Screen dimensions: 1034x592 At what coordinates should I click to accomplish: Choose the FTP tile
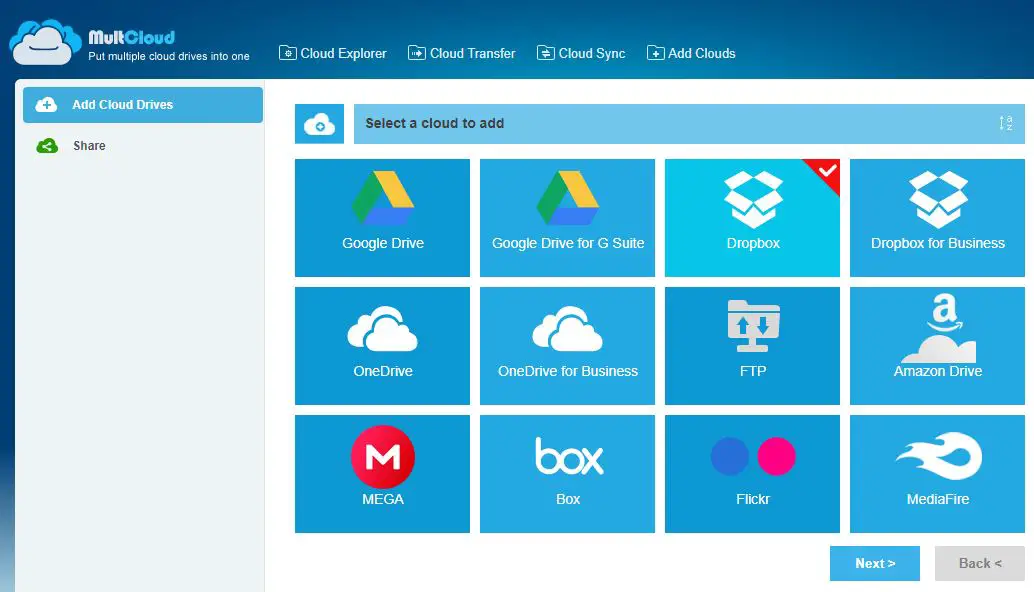(752, 345)
